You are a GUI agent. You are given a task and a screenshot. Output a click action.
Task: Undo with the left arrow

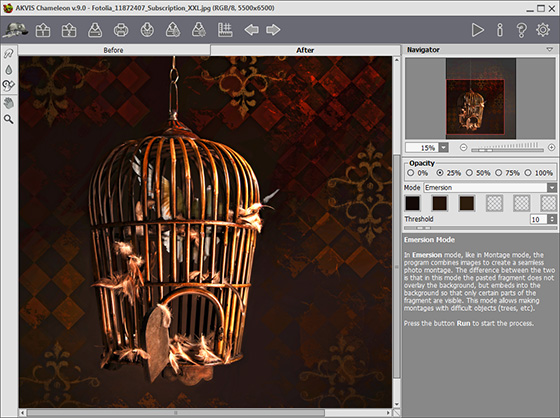pyautogui.click(x=251, y=30)
